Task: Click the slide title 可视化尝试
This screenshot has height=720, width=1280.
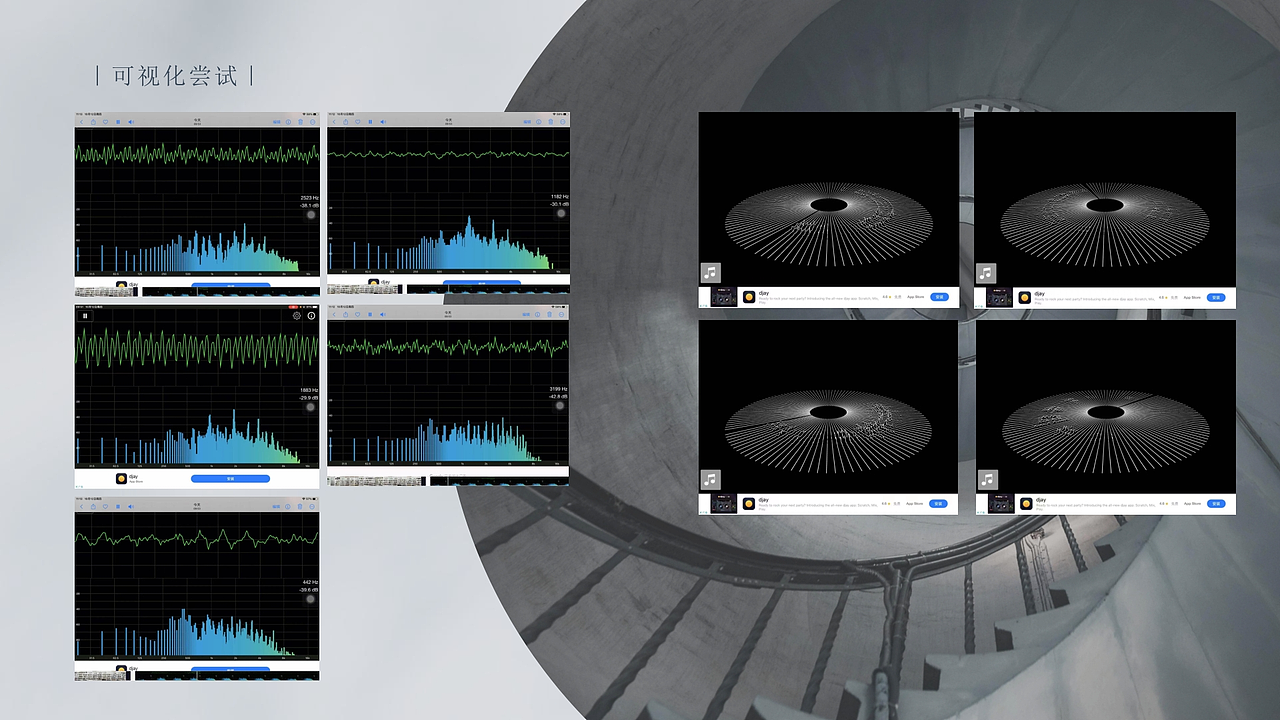Action: 175,76
